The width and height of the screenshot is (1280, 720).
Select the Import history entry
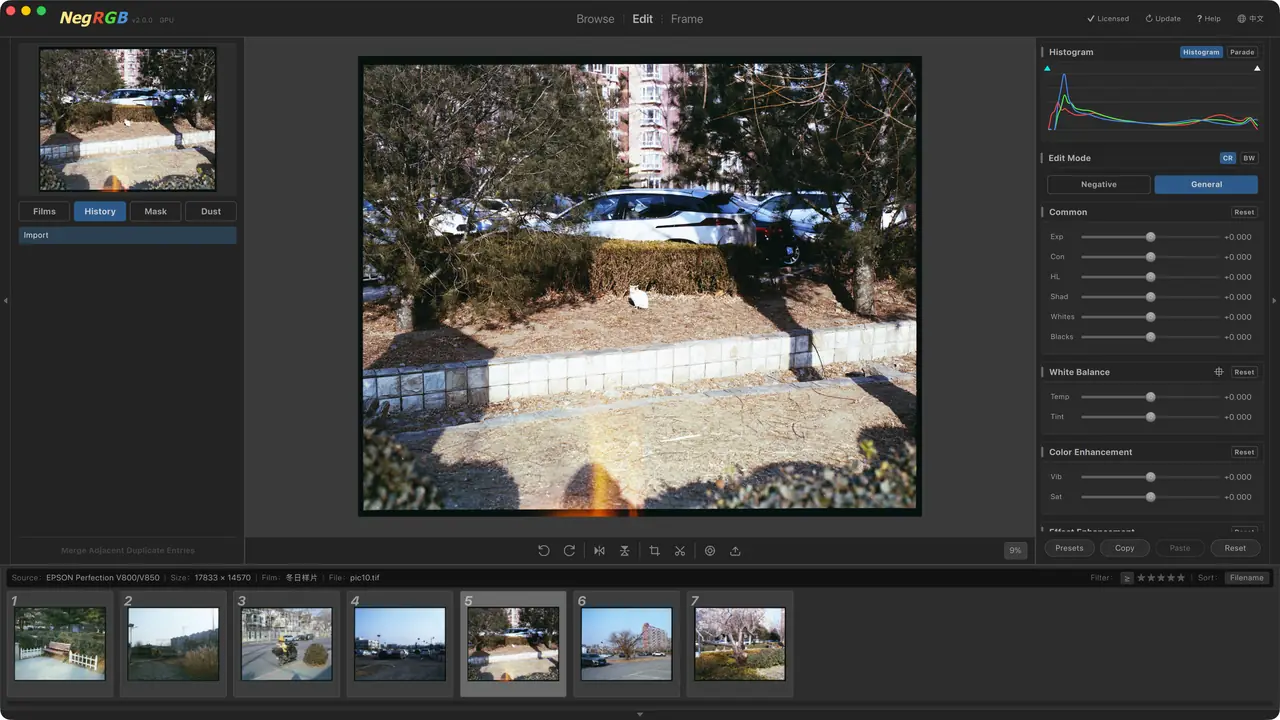(128, 235)
